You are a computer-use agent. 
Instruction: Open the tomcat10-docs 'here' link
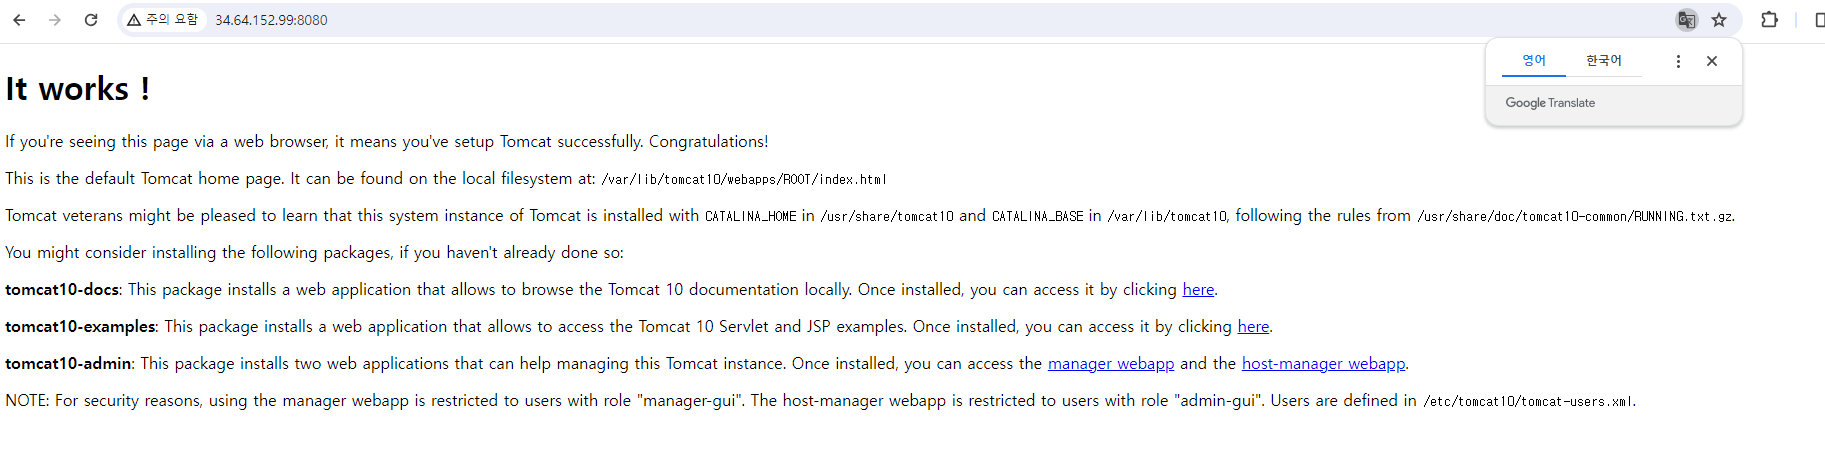coord(1198,290)
